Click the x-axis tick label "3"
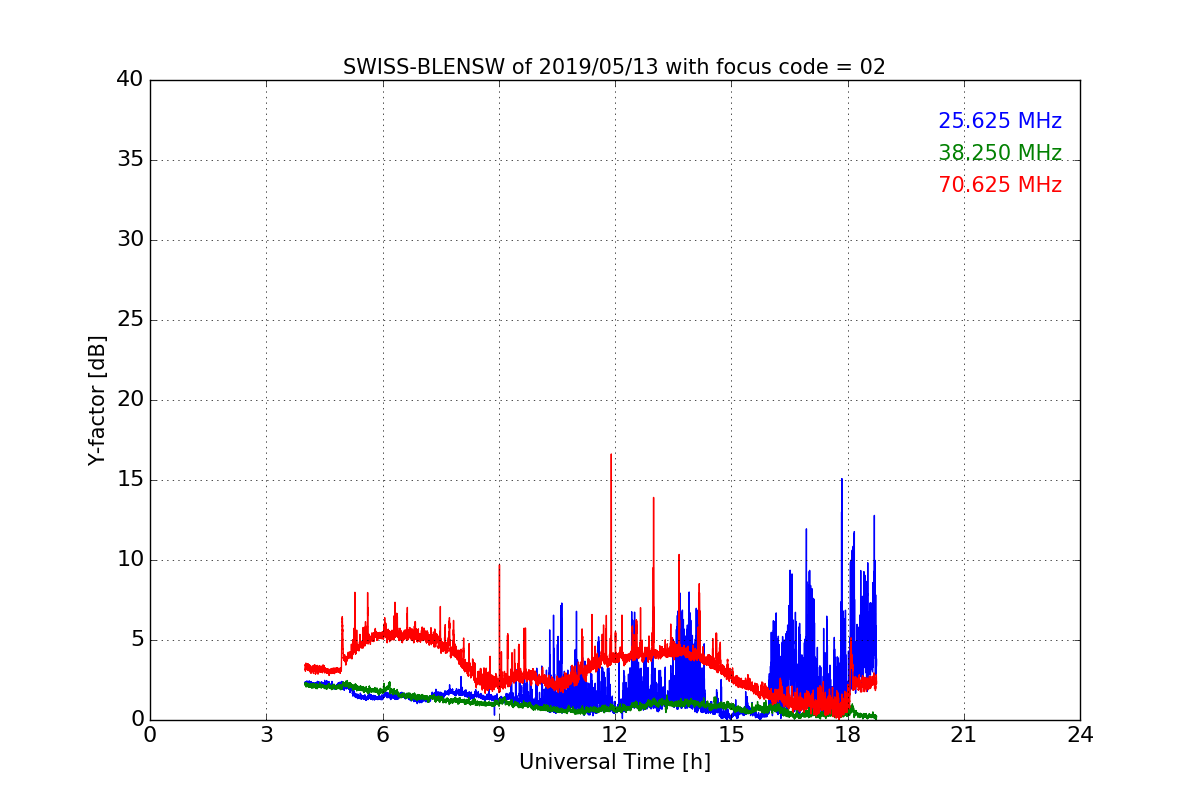 (266, 734)
